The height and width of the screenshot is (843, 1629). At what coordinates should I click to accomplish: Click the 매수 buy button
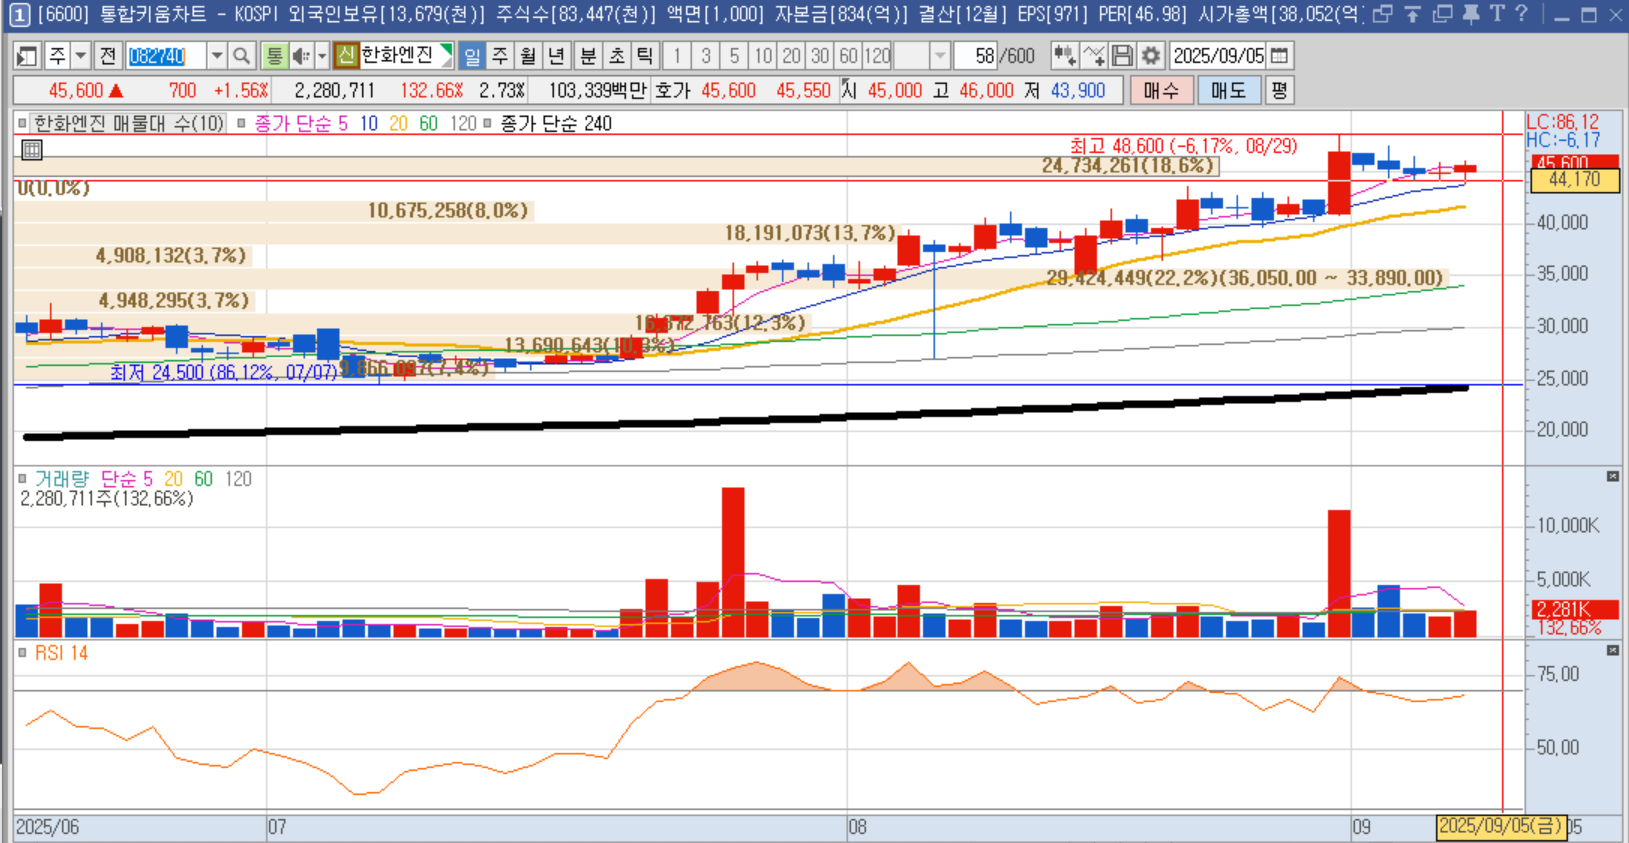coord(1161,91)
